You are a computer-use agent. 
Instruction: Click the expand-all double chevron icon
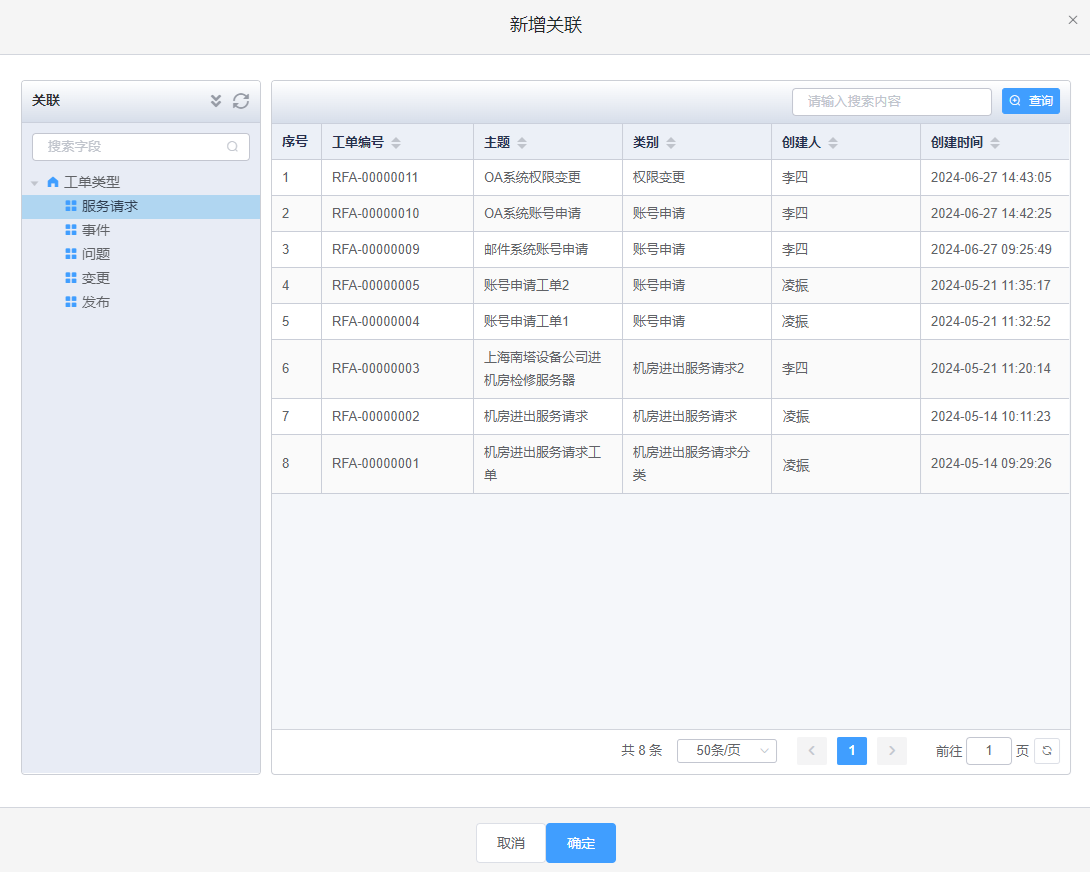pyautogui.click(x=216, y=101)
